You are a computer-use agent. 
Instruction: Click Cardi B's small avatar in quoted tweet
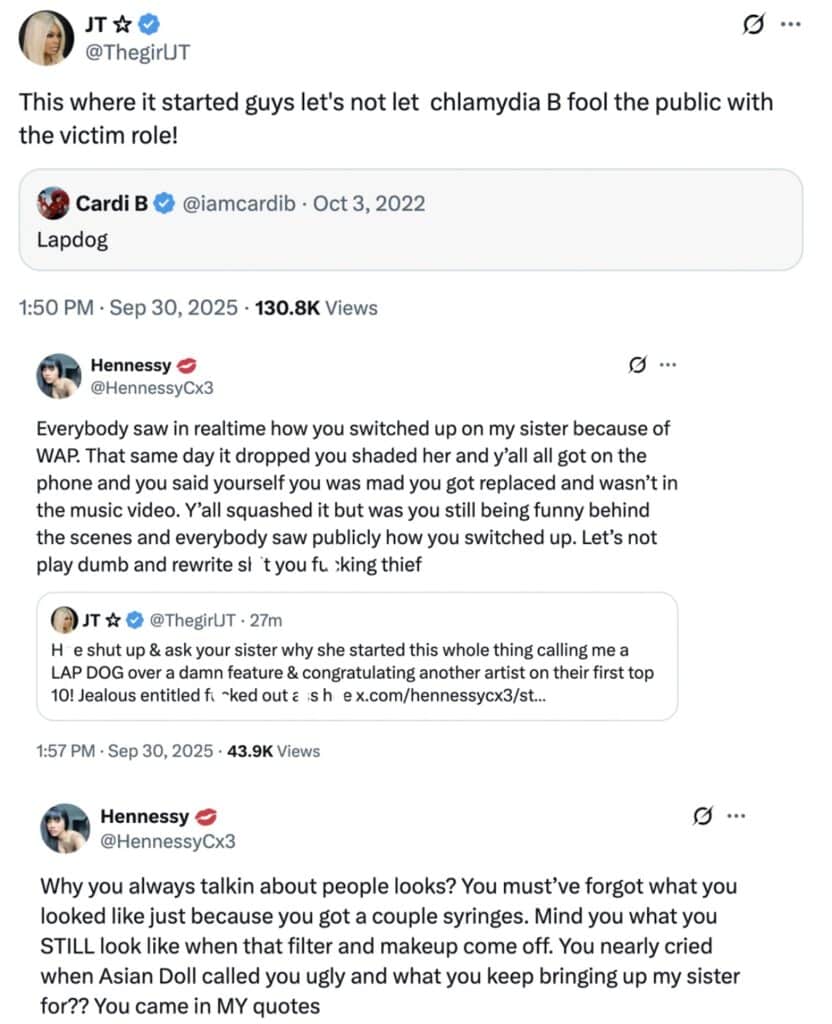coord(54,204)
